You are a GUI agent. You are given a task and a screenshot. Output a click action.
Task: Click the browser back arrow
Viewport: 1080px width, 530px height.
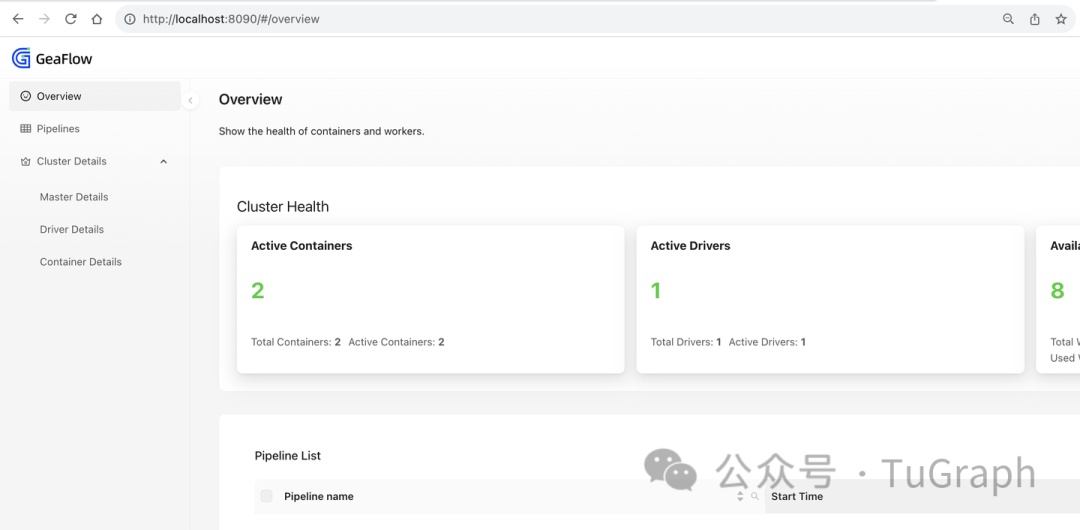pos(18,19)
